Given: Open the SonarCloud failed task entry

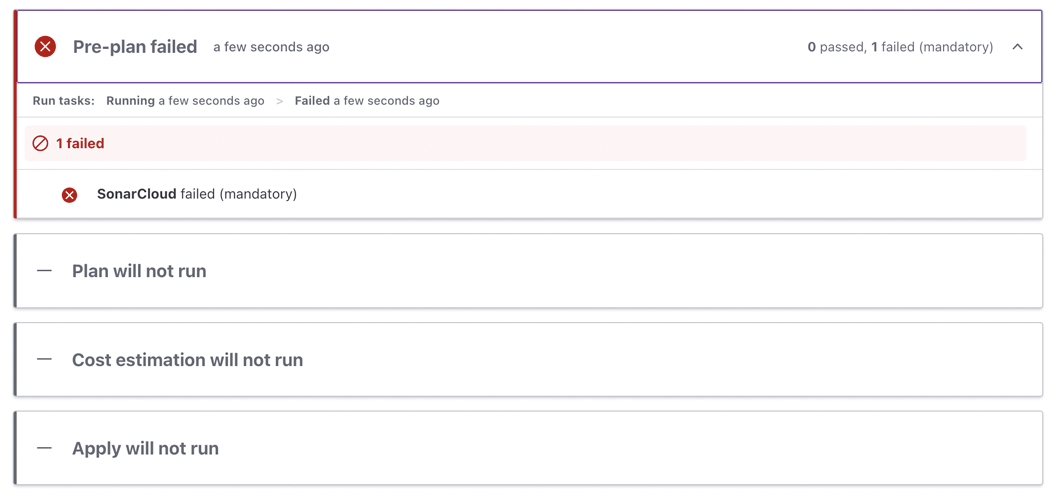Looking at the screenshot, I should [x=137, y=194].
